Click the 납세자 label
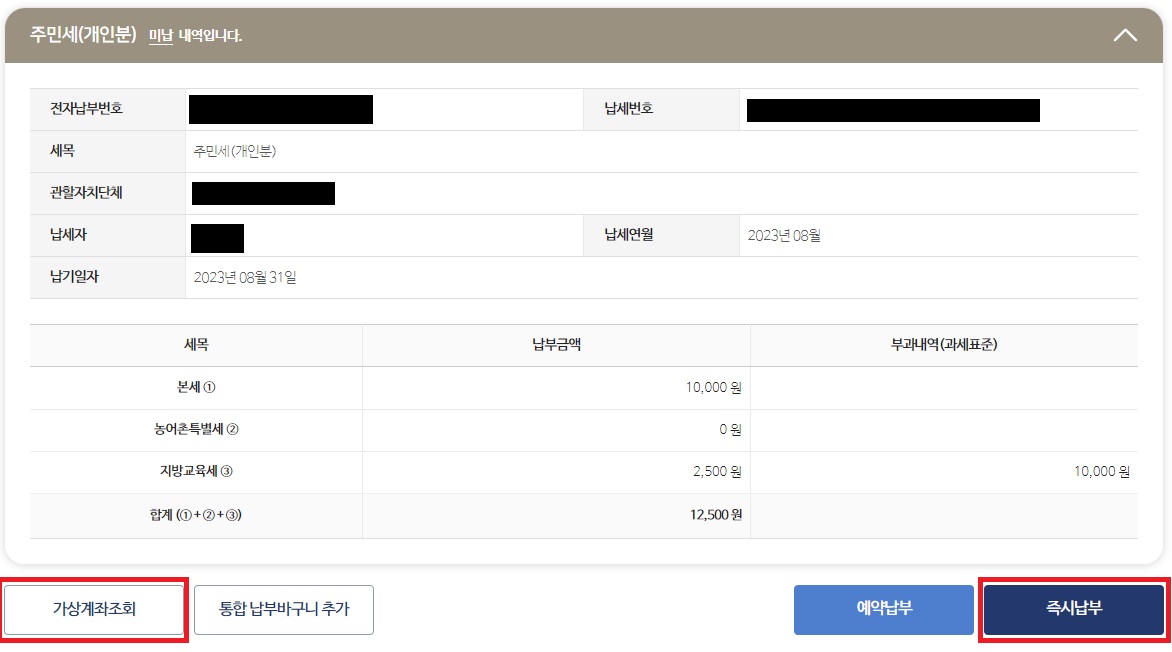Screen dimensions: 1172x652 [68, 235]
